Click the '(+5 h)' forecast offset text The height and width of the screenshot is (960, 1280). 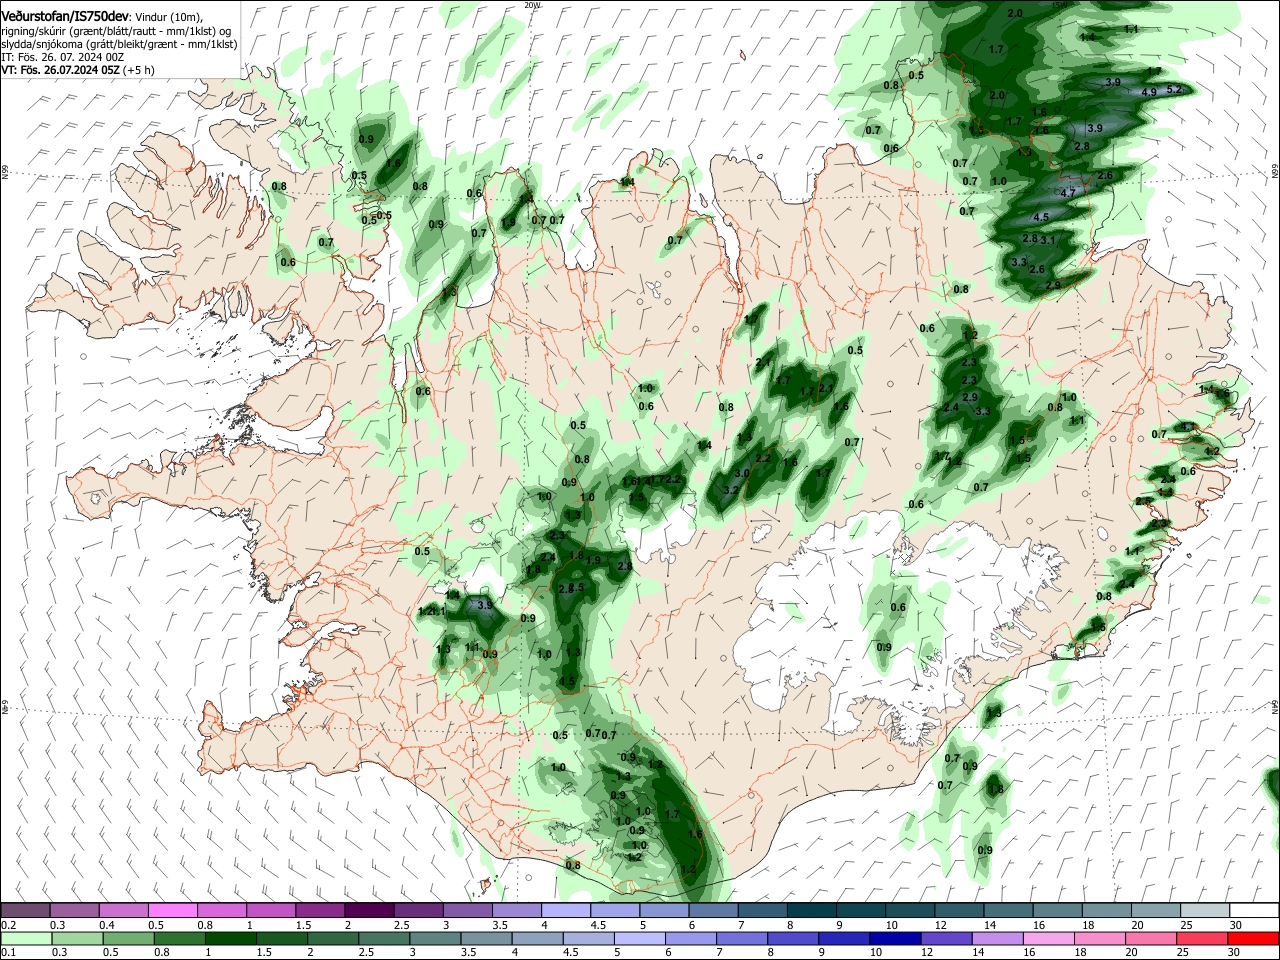click(139, 71)
